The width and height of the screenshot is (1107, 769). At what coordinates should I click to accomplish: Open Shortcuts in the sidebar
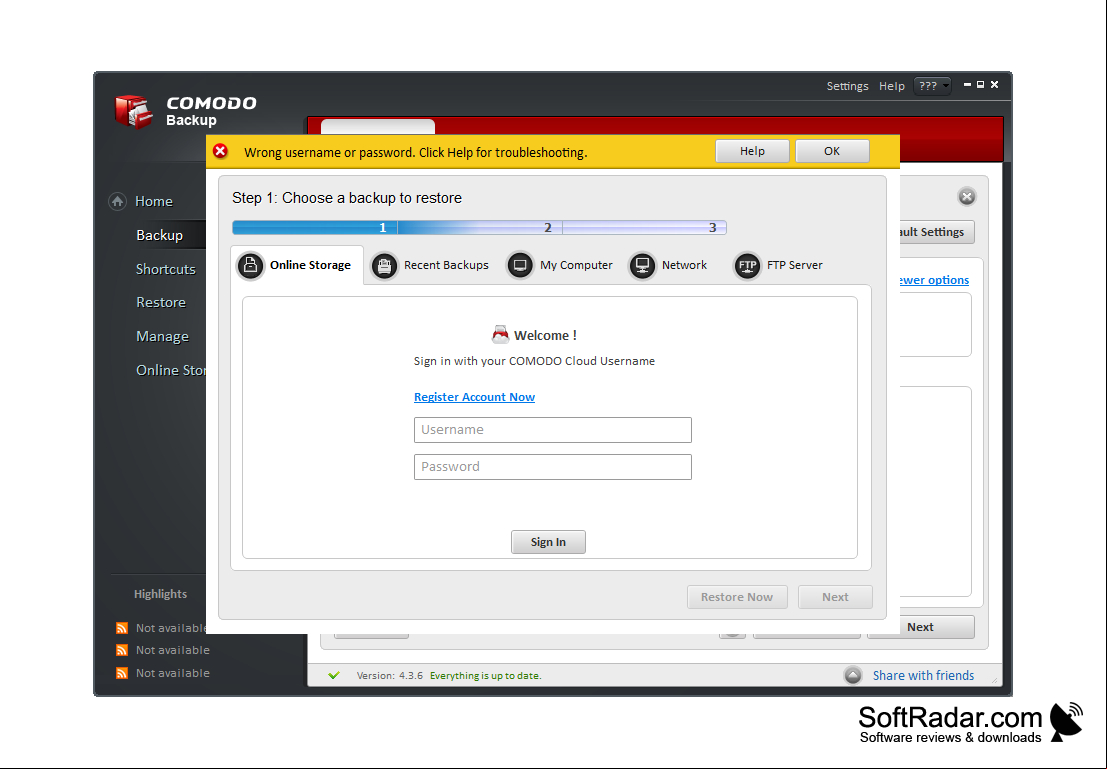(166, 269)
